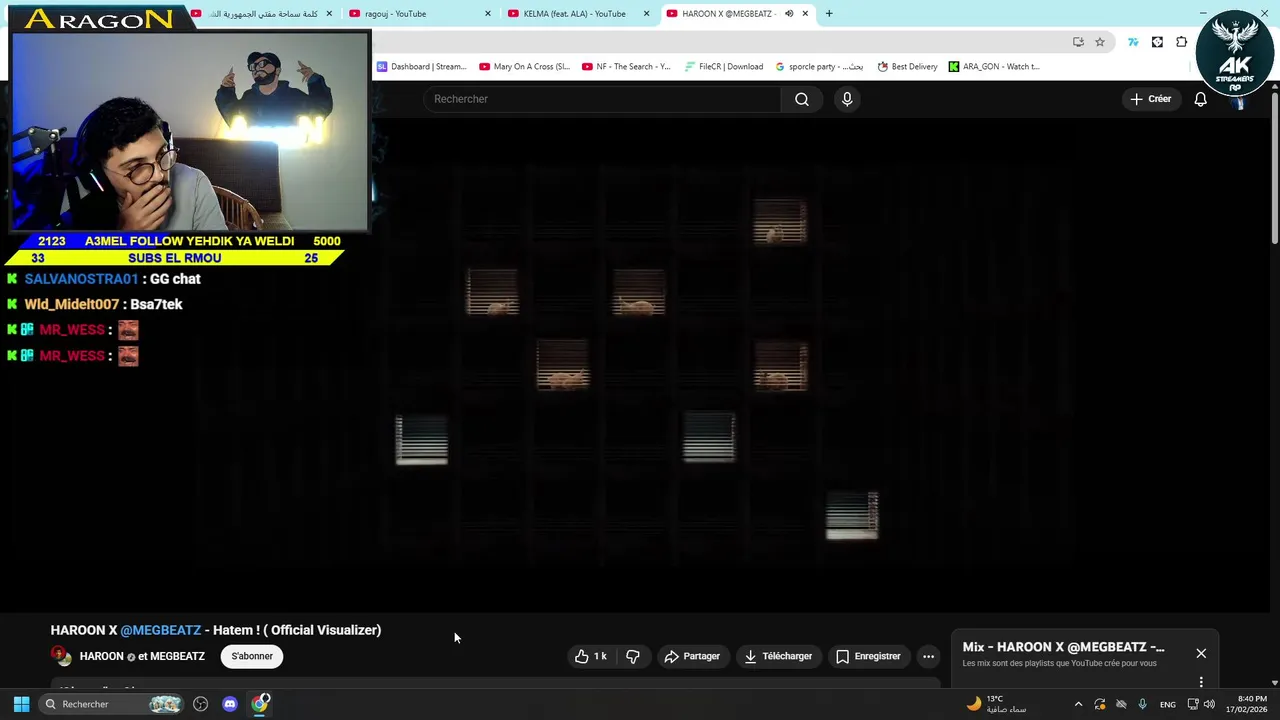
Task: Click the Télécharger download button
Action: 778,656
